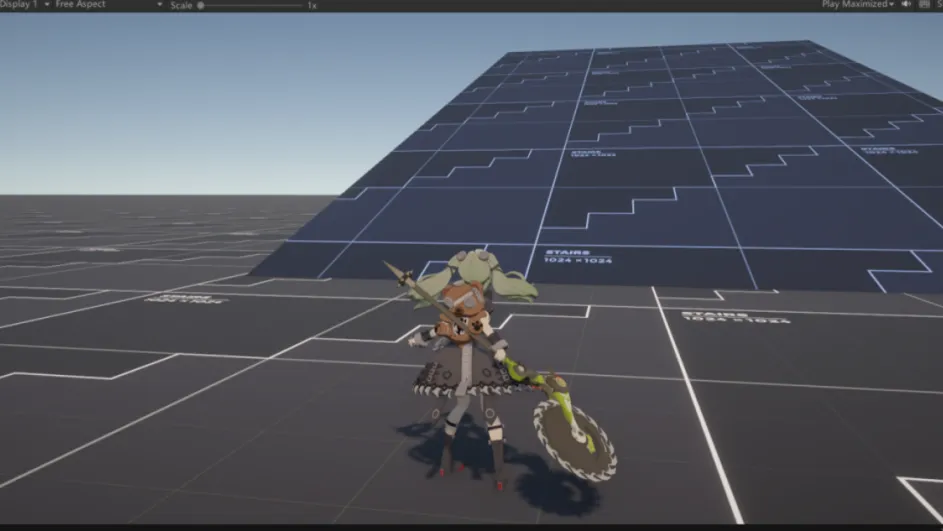Screen dimensions: 943x531
Task: Toggle the shortcuts keyboard icon
Action: 924,4
